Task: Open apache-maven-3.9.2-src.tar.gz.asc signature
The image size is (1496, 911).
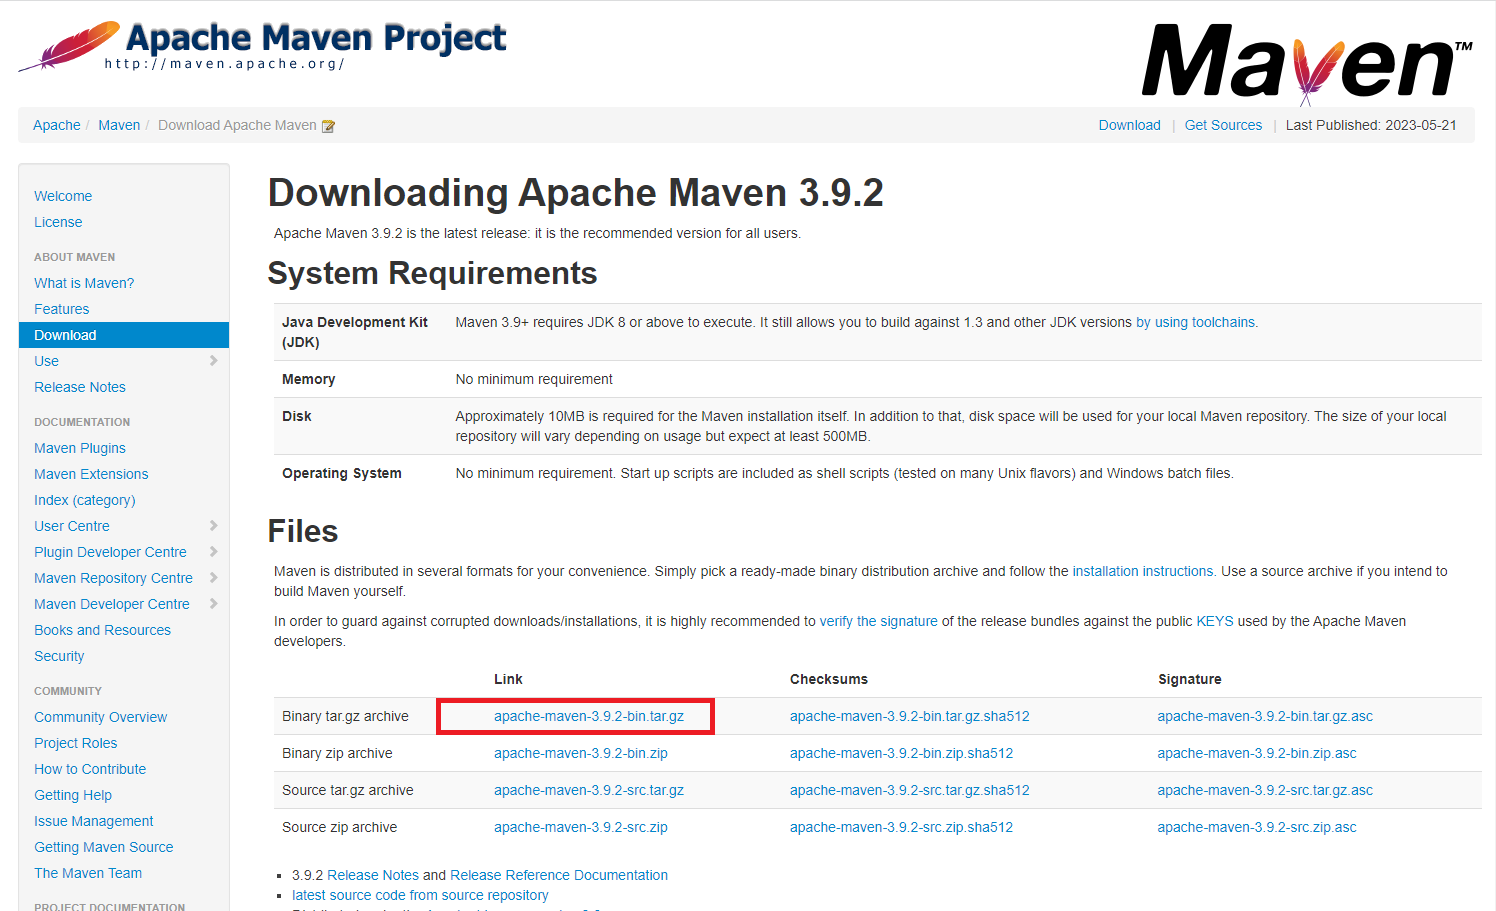Action: click(x=1265, y=790)
